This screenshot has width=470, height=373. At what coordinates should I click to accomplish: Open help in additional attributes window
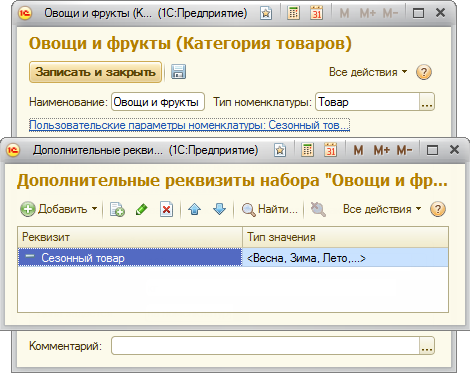438,209
